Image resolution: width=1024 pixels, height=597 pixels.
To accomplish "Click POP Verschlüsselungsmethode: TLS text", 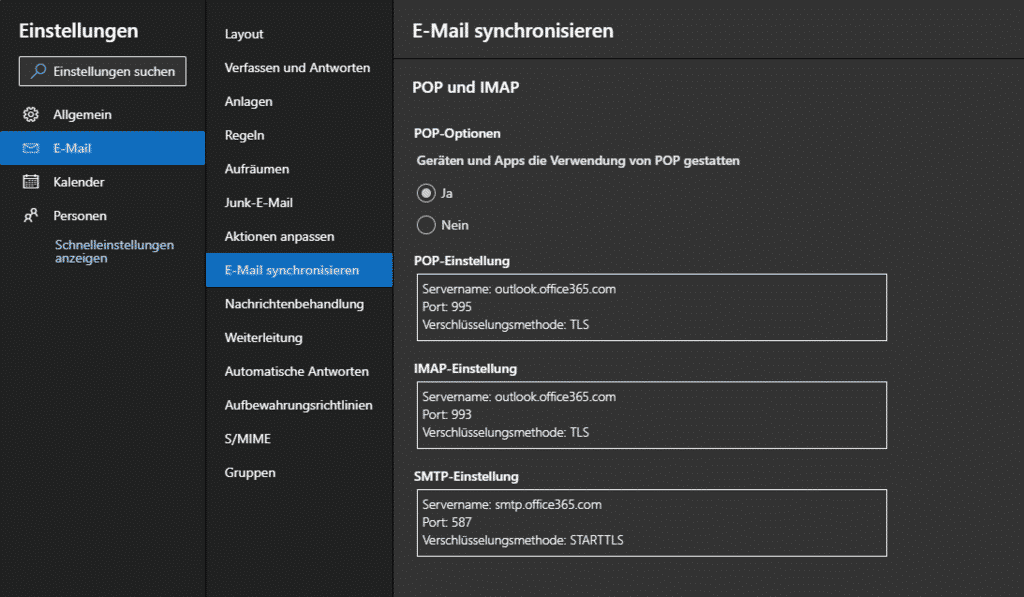I will click(x=505, y=325).
